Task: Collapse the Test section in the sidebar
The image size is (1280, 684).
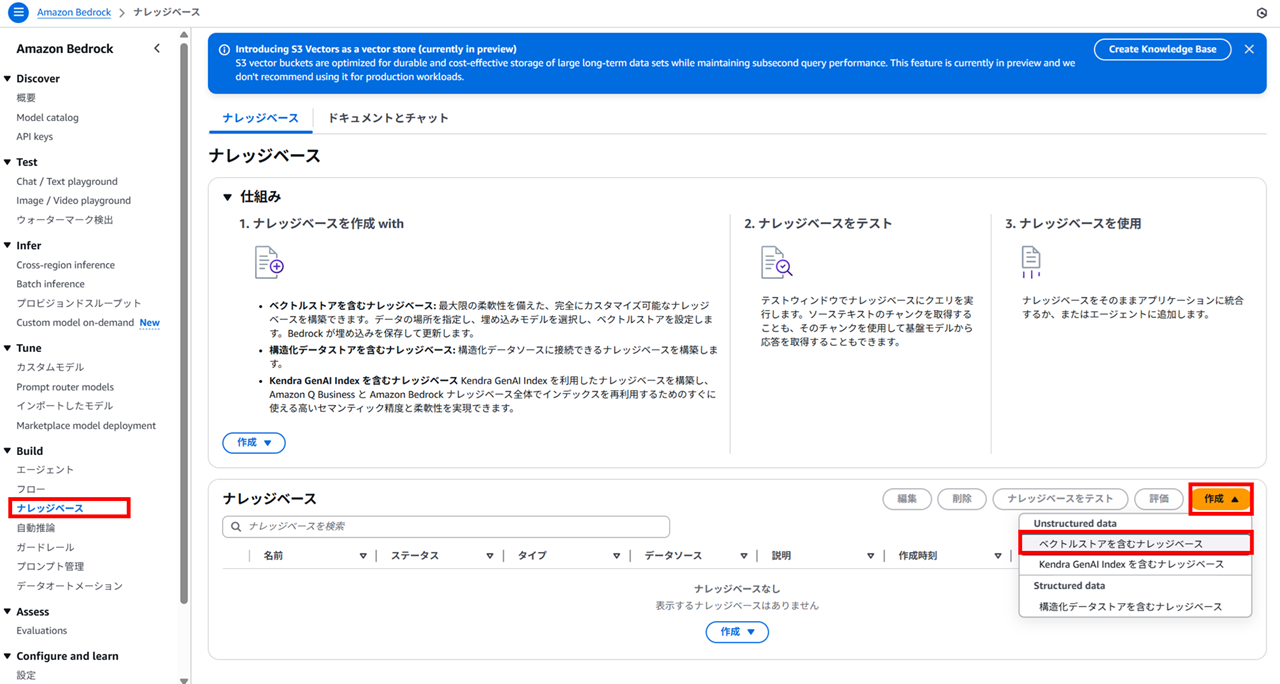Action: (x=8, y=162)
